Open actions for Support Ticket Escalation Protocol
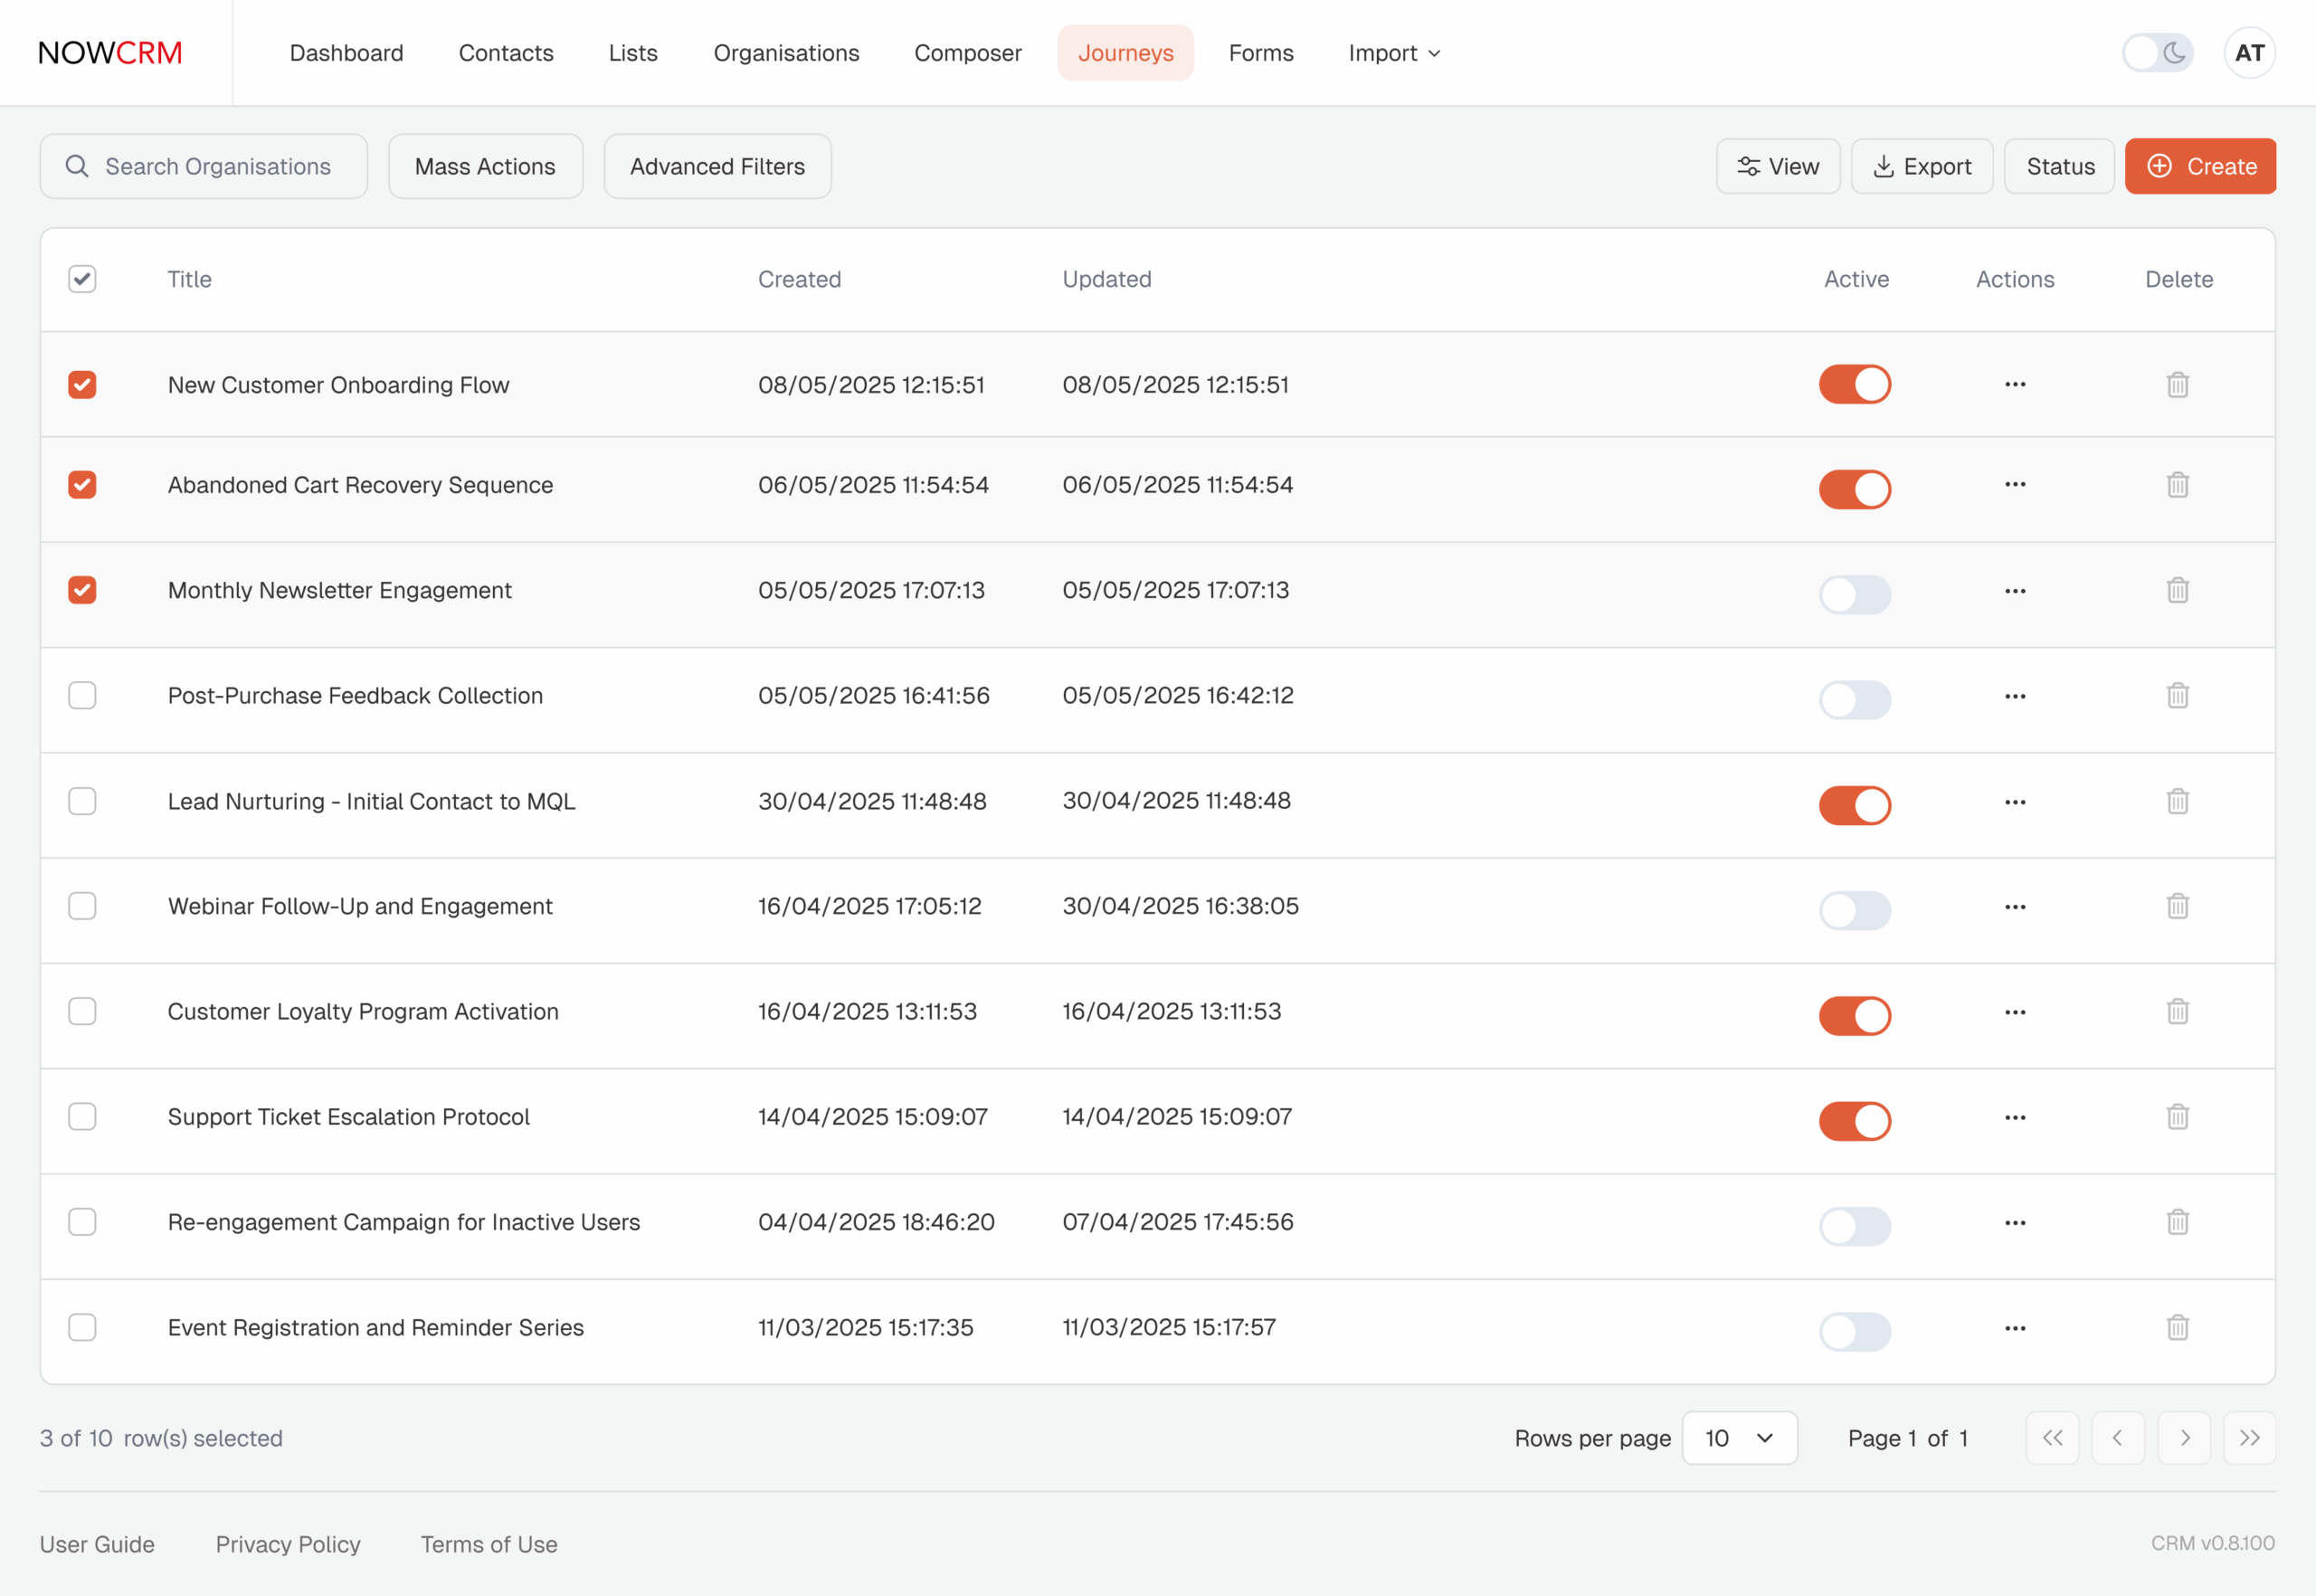2316x1596 pixels. point(2015,1117)
